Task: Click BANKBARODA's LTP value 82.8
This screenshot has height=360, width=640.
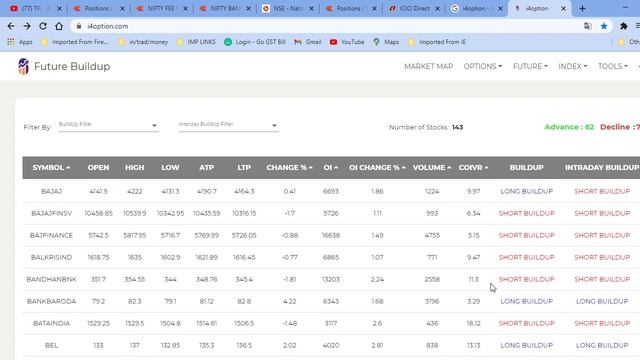Action: click(x=244, y=302)
